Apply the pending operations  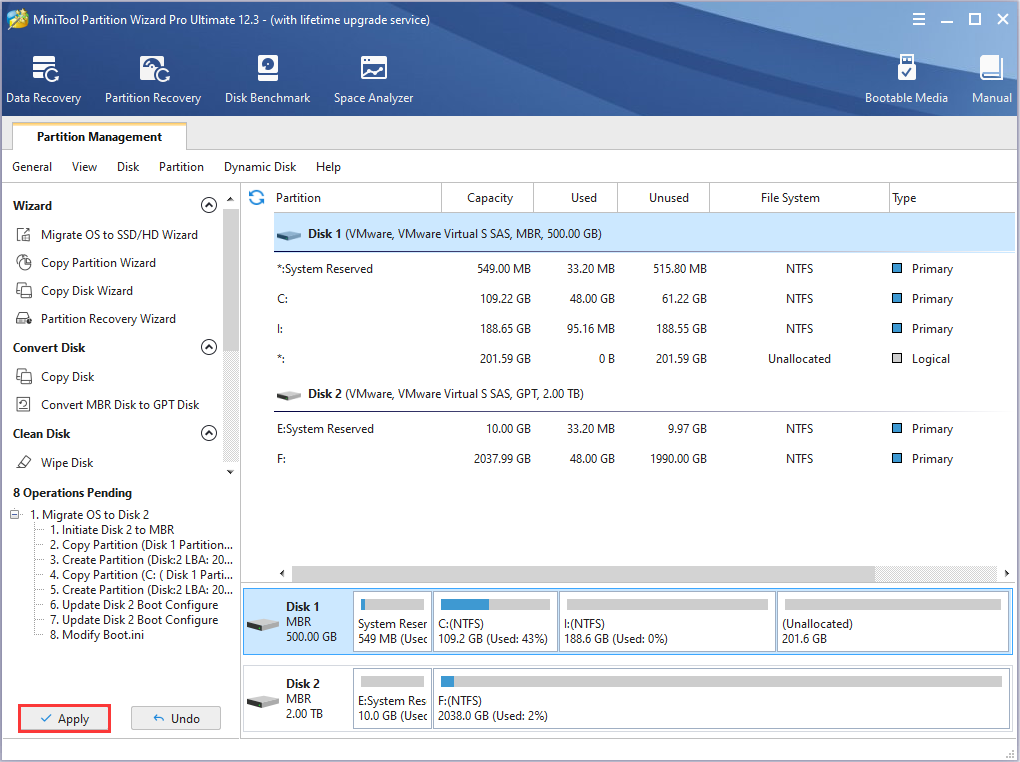[64, 718]
